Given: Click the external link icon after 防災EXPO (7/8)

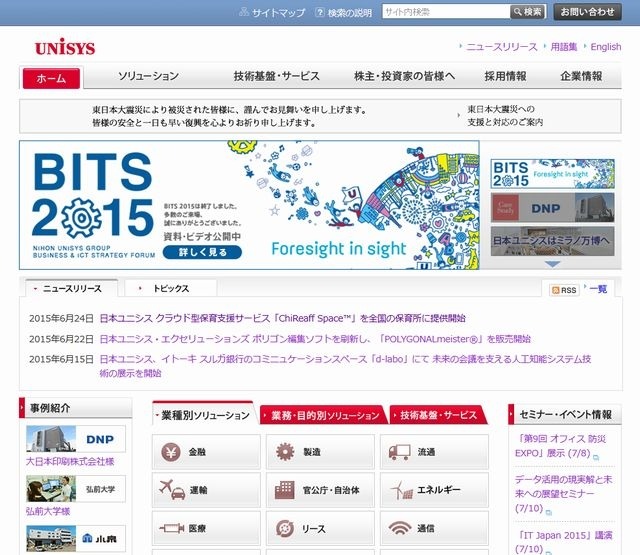Looking at the screenshot, I should click(x=596, y=457).
